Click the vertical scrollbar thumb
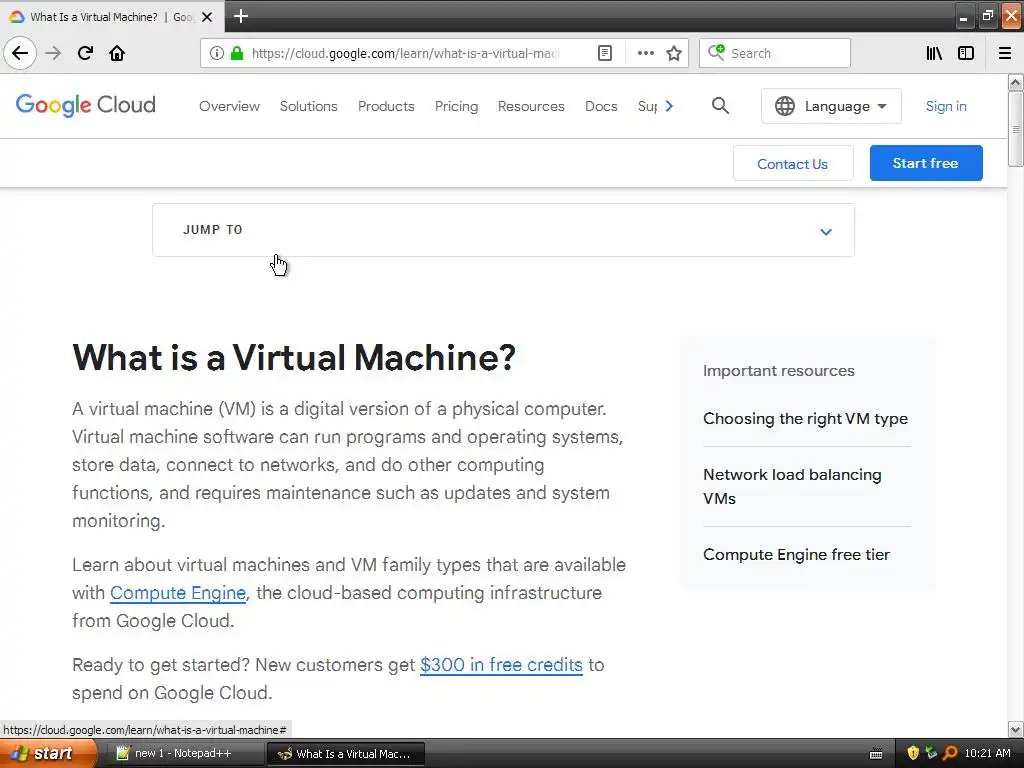The width and height of the screenshot is (1024, 768). point(1015,129)
